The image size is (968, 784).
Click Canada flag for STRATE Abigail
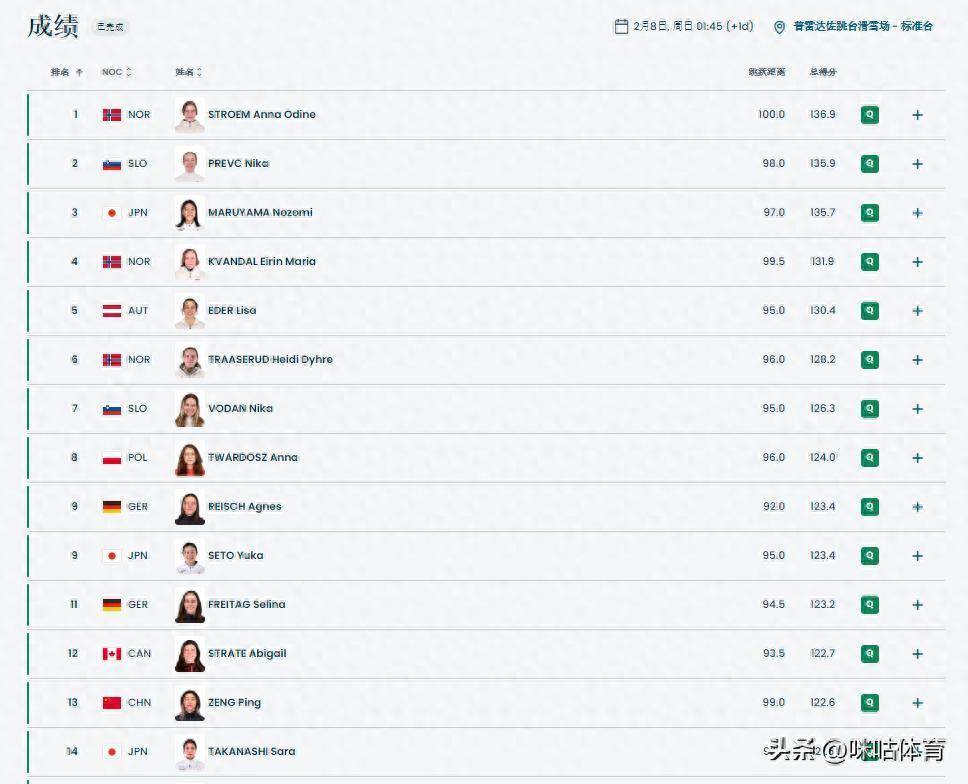112,654
